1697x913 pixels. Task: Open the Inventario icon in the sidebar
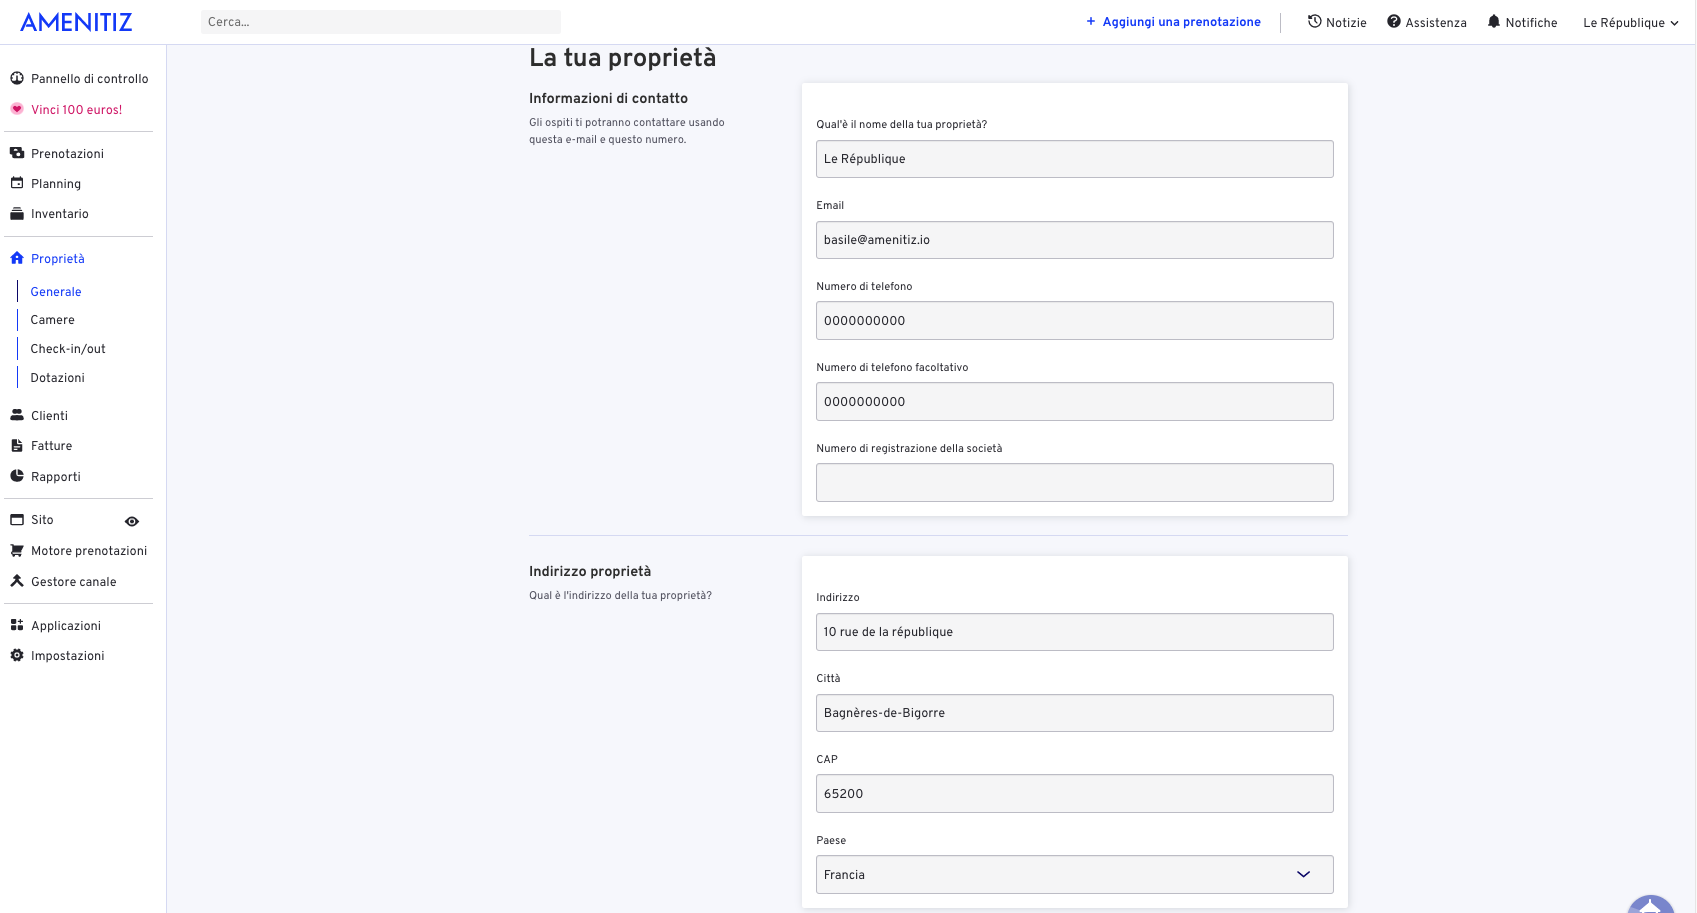coord(17,213)
